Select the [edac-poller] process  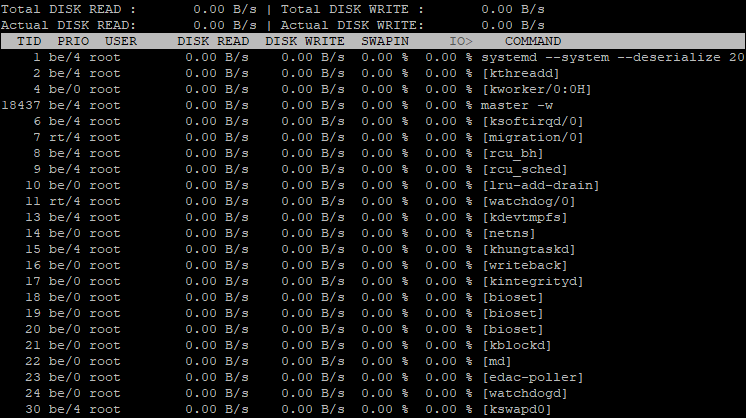[532, 378]
